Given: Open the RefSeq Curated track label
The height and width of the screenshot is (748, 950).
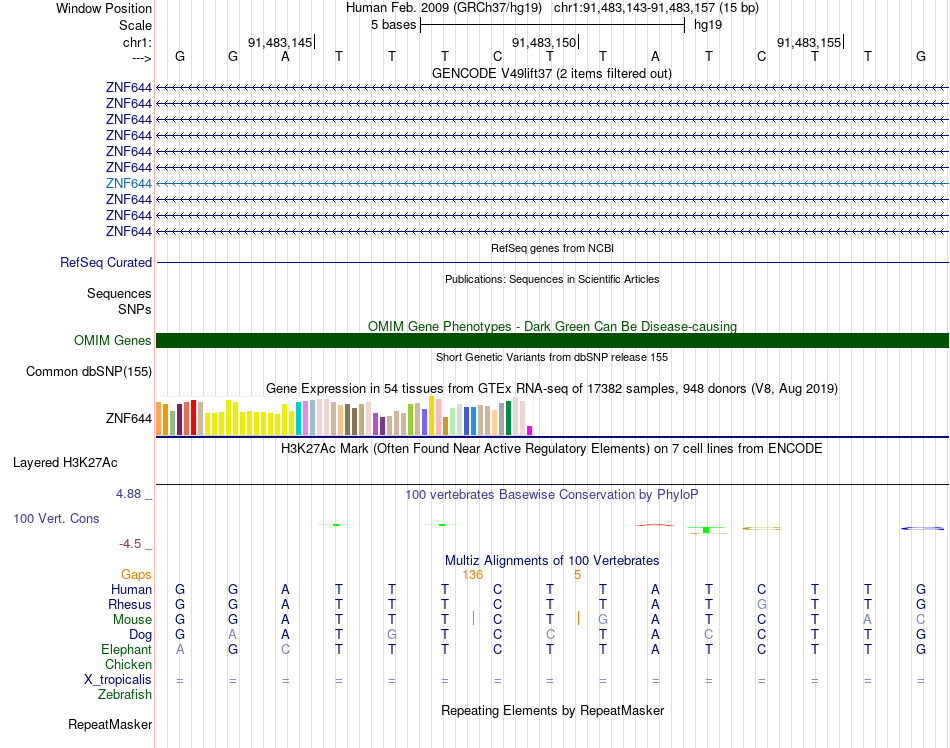Looking at the screenshot, I should [x=106, y=262].
